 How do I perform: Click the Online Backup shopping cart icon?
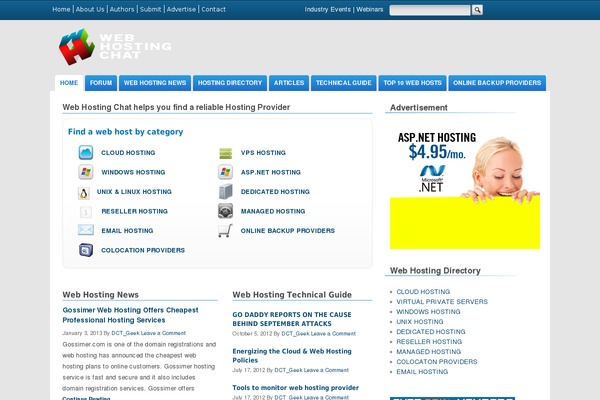225,231
